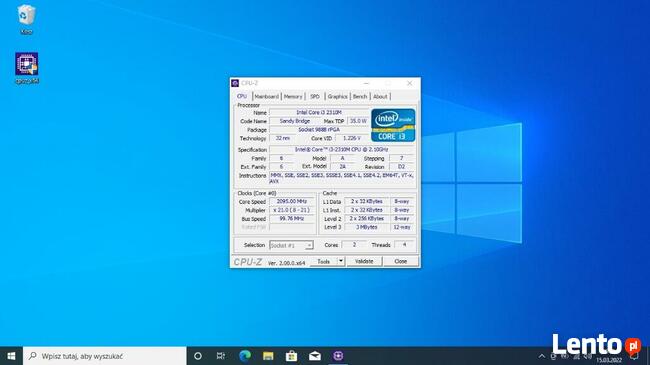
Task: Select the CPU-Z desktop shortcut icon
Action: [27, 68]
